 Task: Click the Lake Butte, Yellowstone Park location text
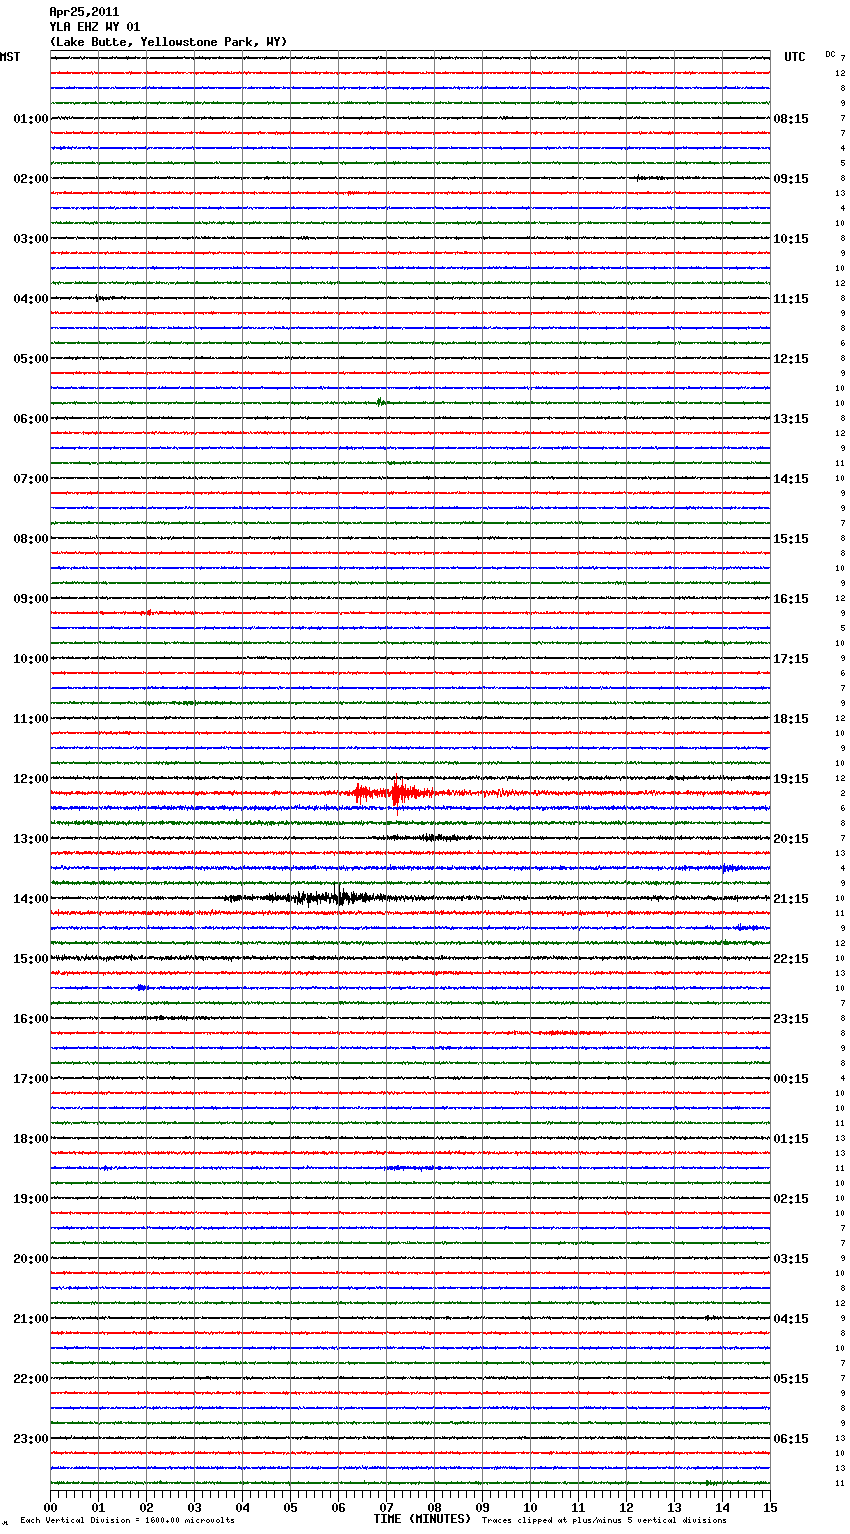tap(168, 42)
